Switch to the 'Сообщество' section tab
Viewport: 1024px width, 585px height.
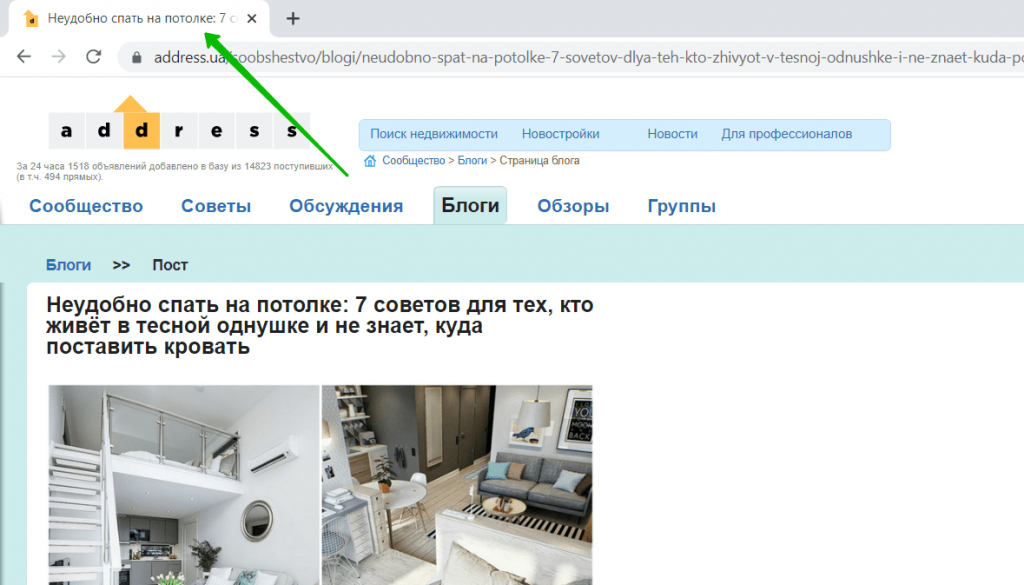pos(86,206)
